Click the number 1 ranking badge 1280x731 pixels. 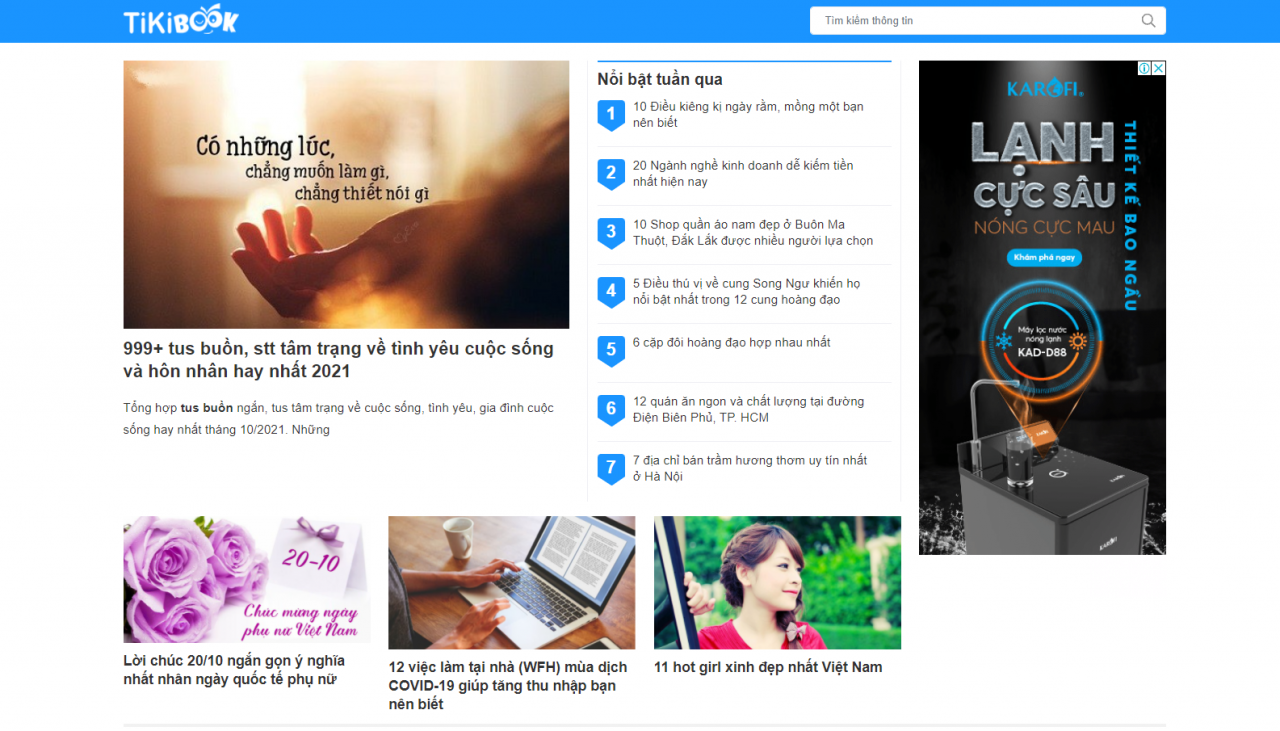[x=611, y=115]
